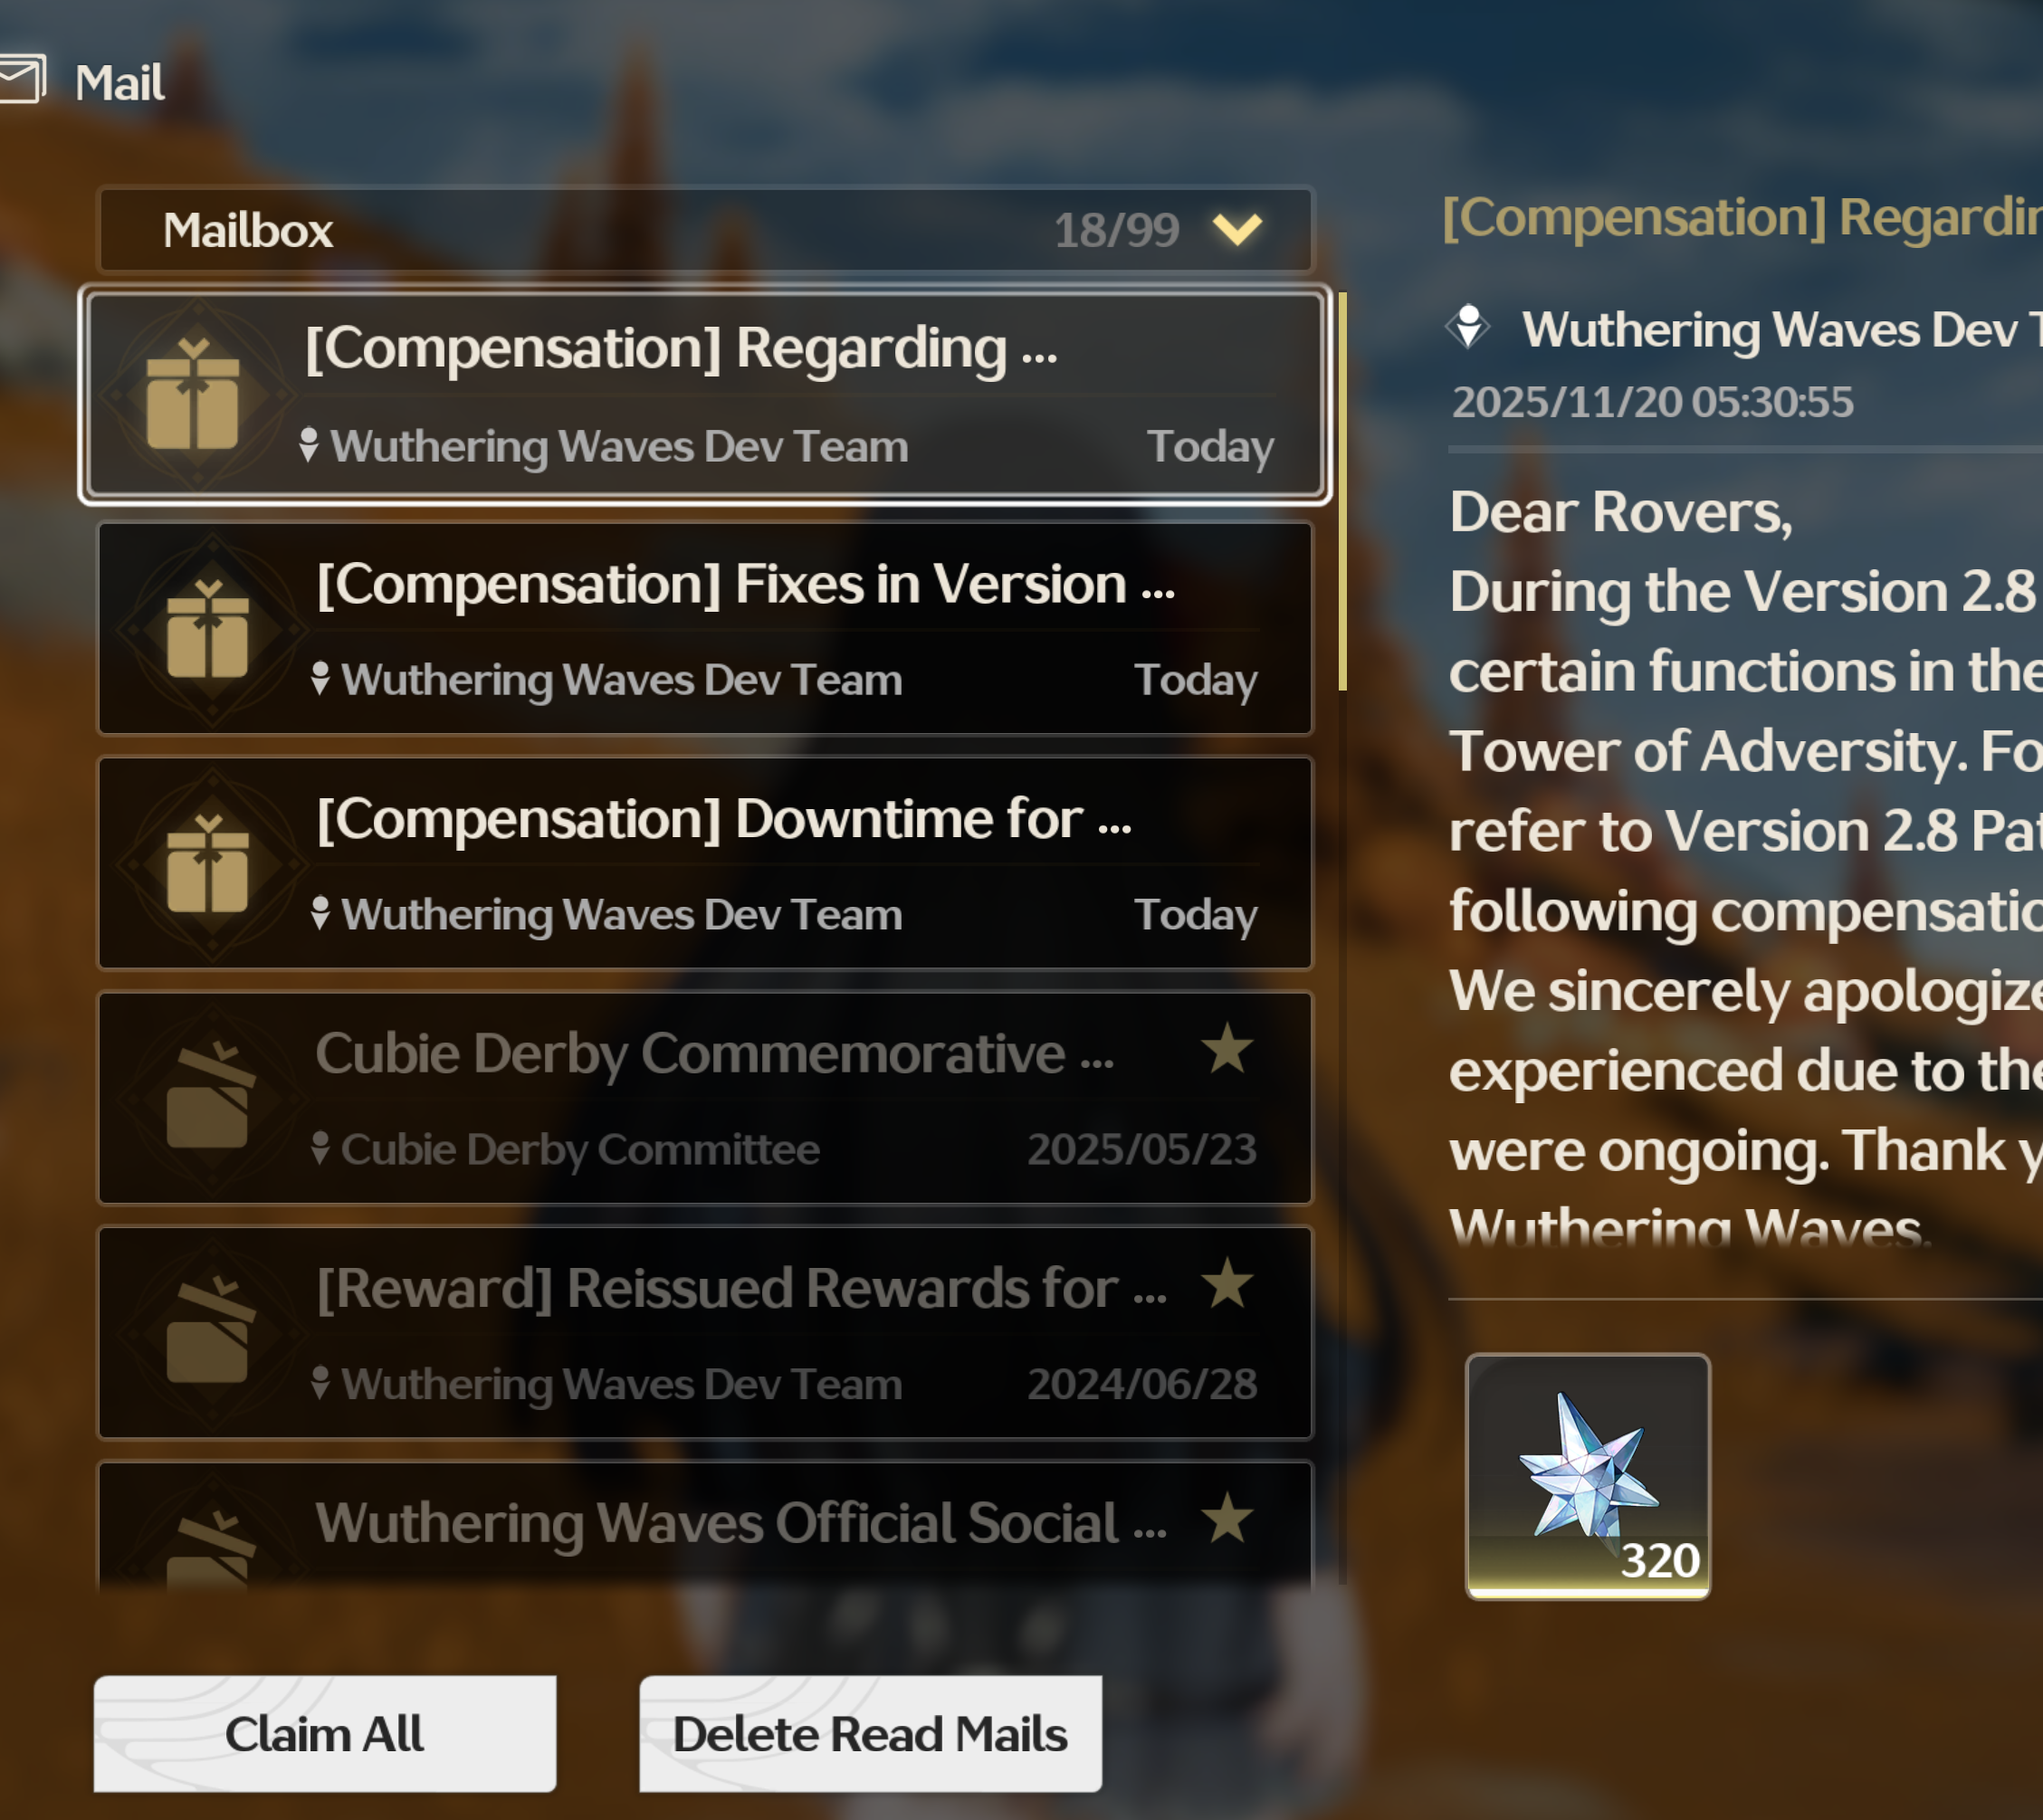
Task: Open the Mailbox 18/99 selector
Action: 705,229
